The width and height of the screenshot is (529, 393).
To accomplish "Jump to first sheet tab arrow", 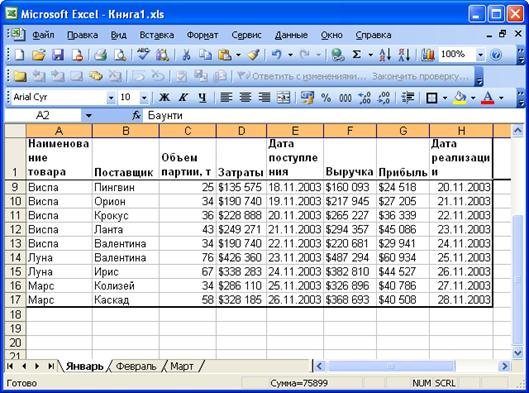I will (x=10, y=366).
